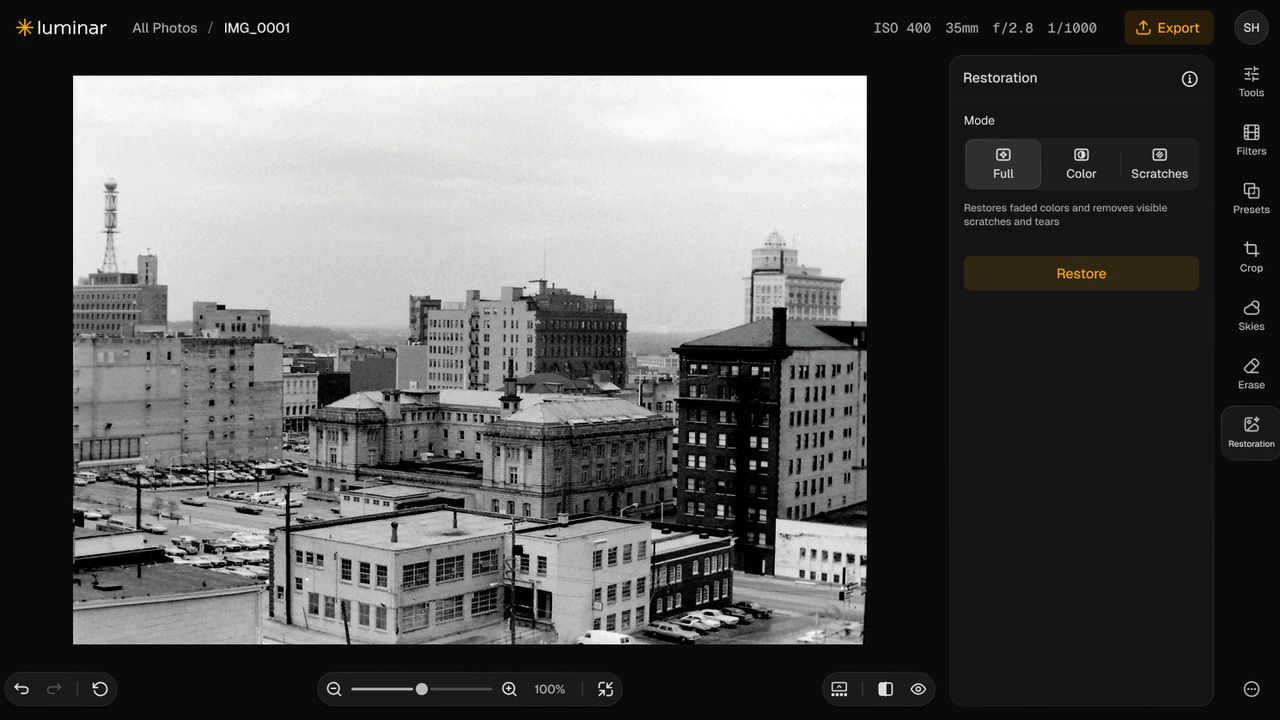This screenshot has width=1280, height=720.
Task: Select Full restoration mode
Action: point(1003,164)
